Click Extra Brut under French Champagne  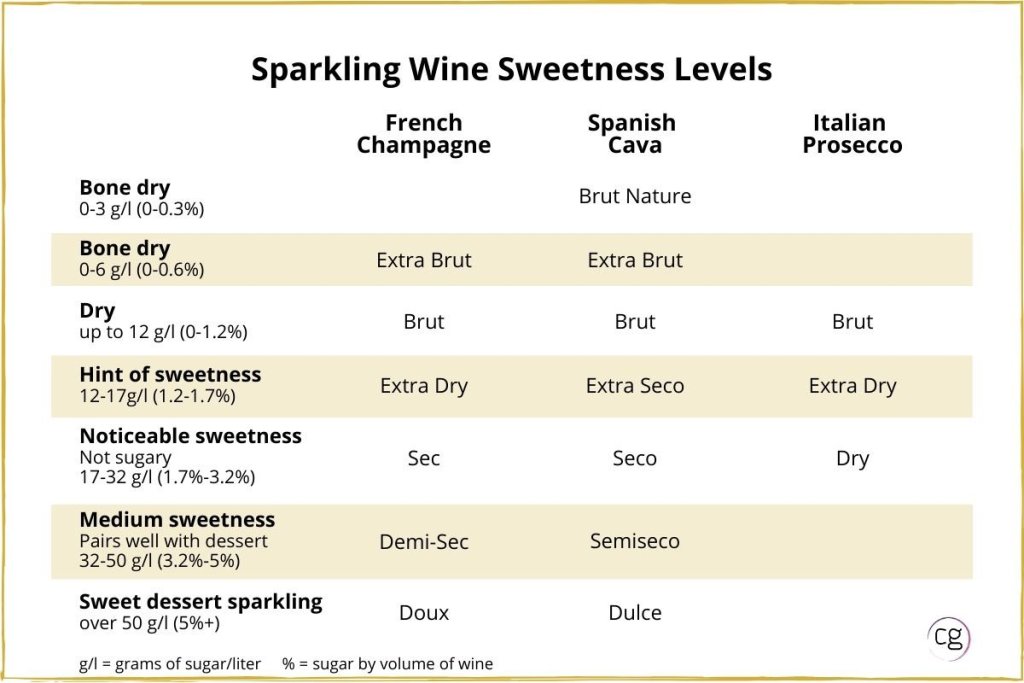[424, 260]
